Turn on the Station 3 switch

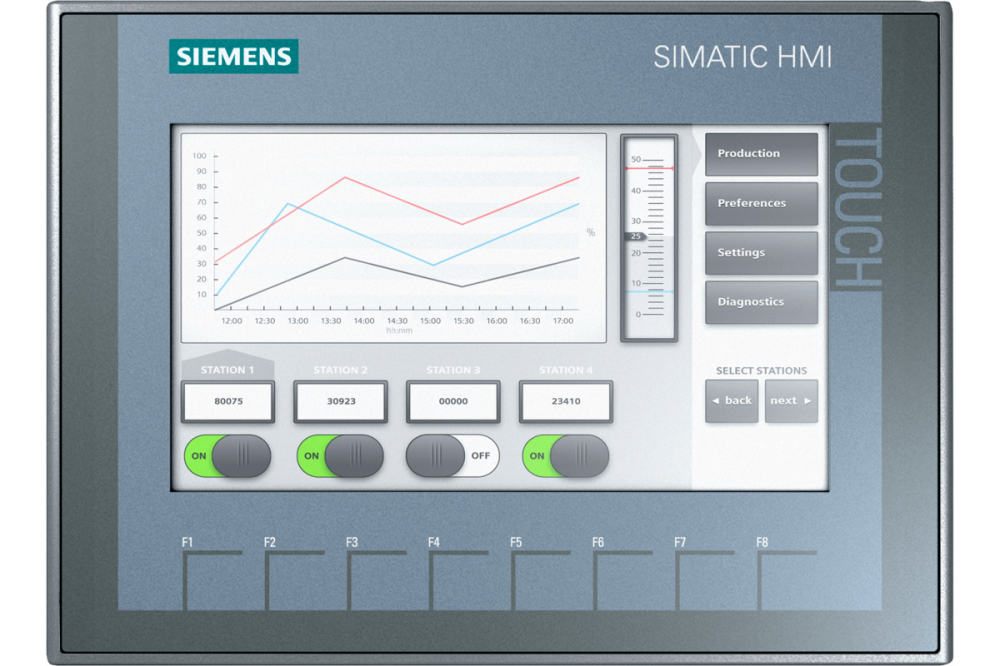pyautogui.click(x=452, y=456)
